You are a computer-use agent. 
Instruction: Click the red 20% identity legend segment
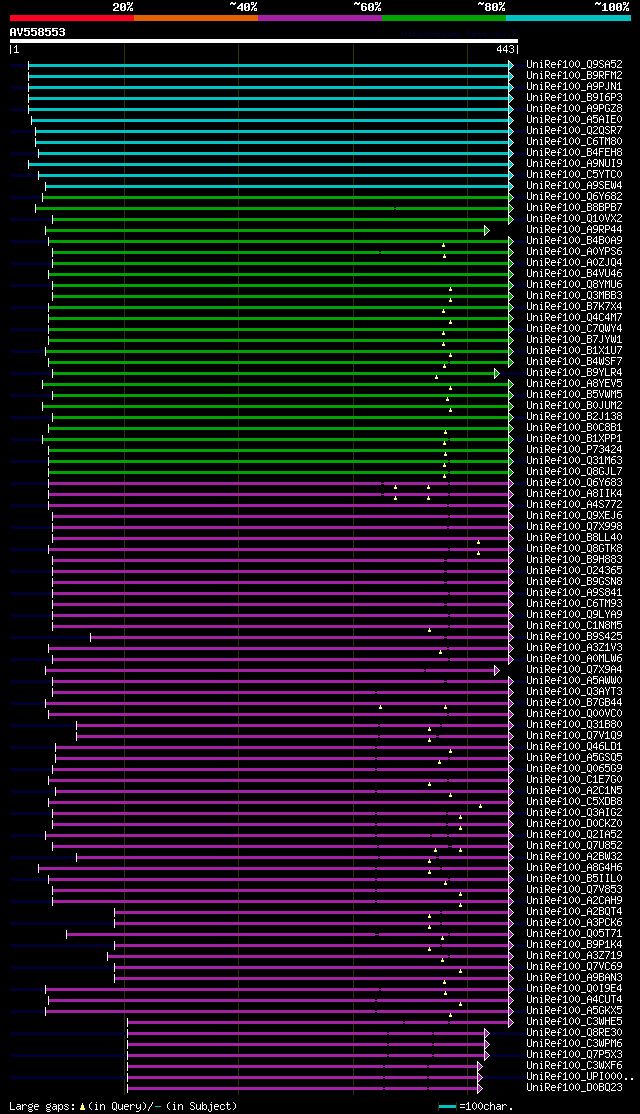click(72, 17)
